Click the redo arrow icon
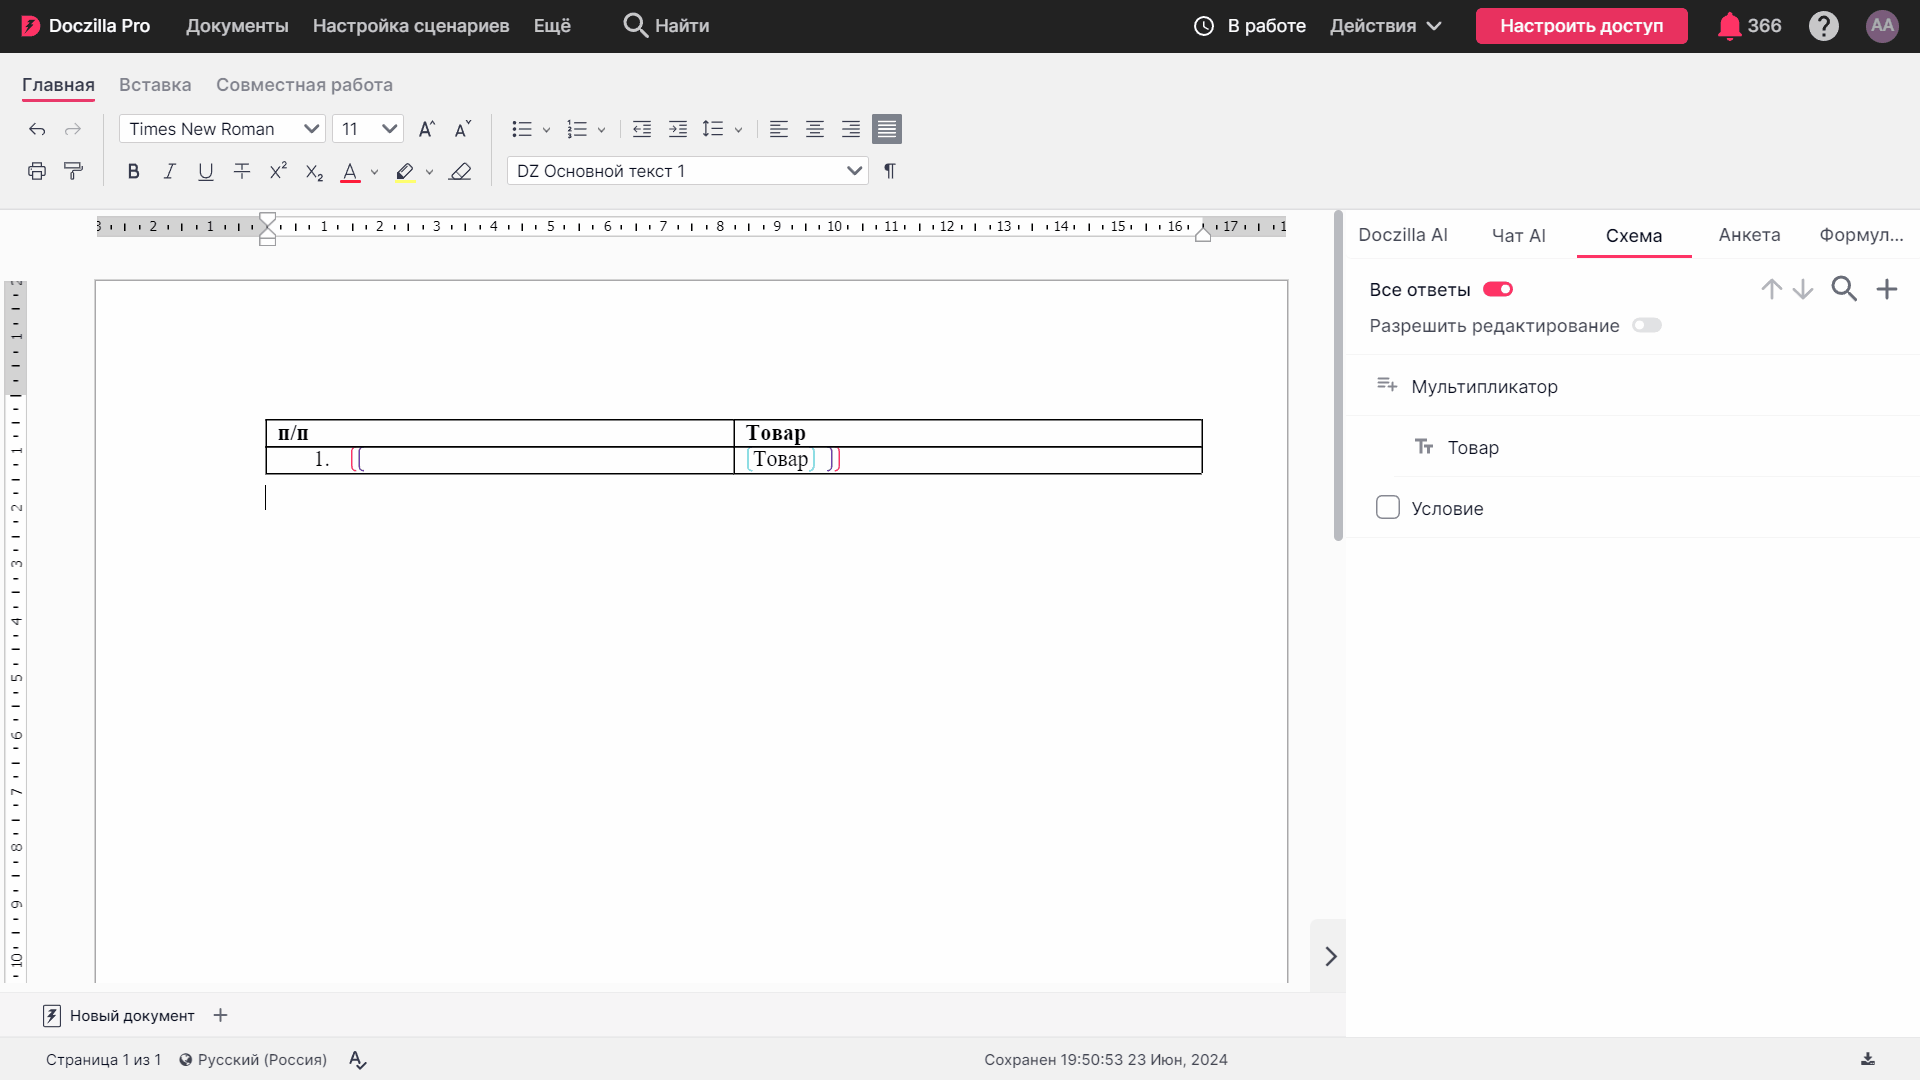 (73, 129)
